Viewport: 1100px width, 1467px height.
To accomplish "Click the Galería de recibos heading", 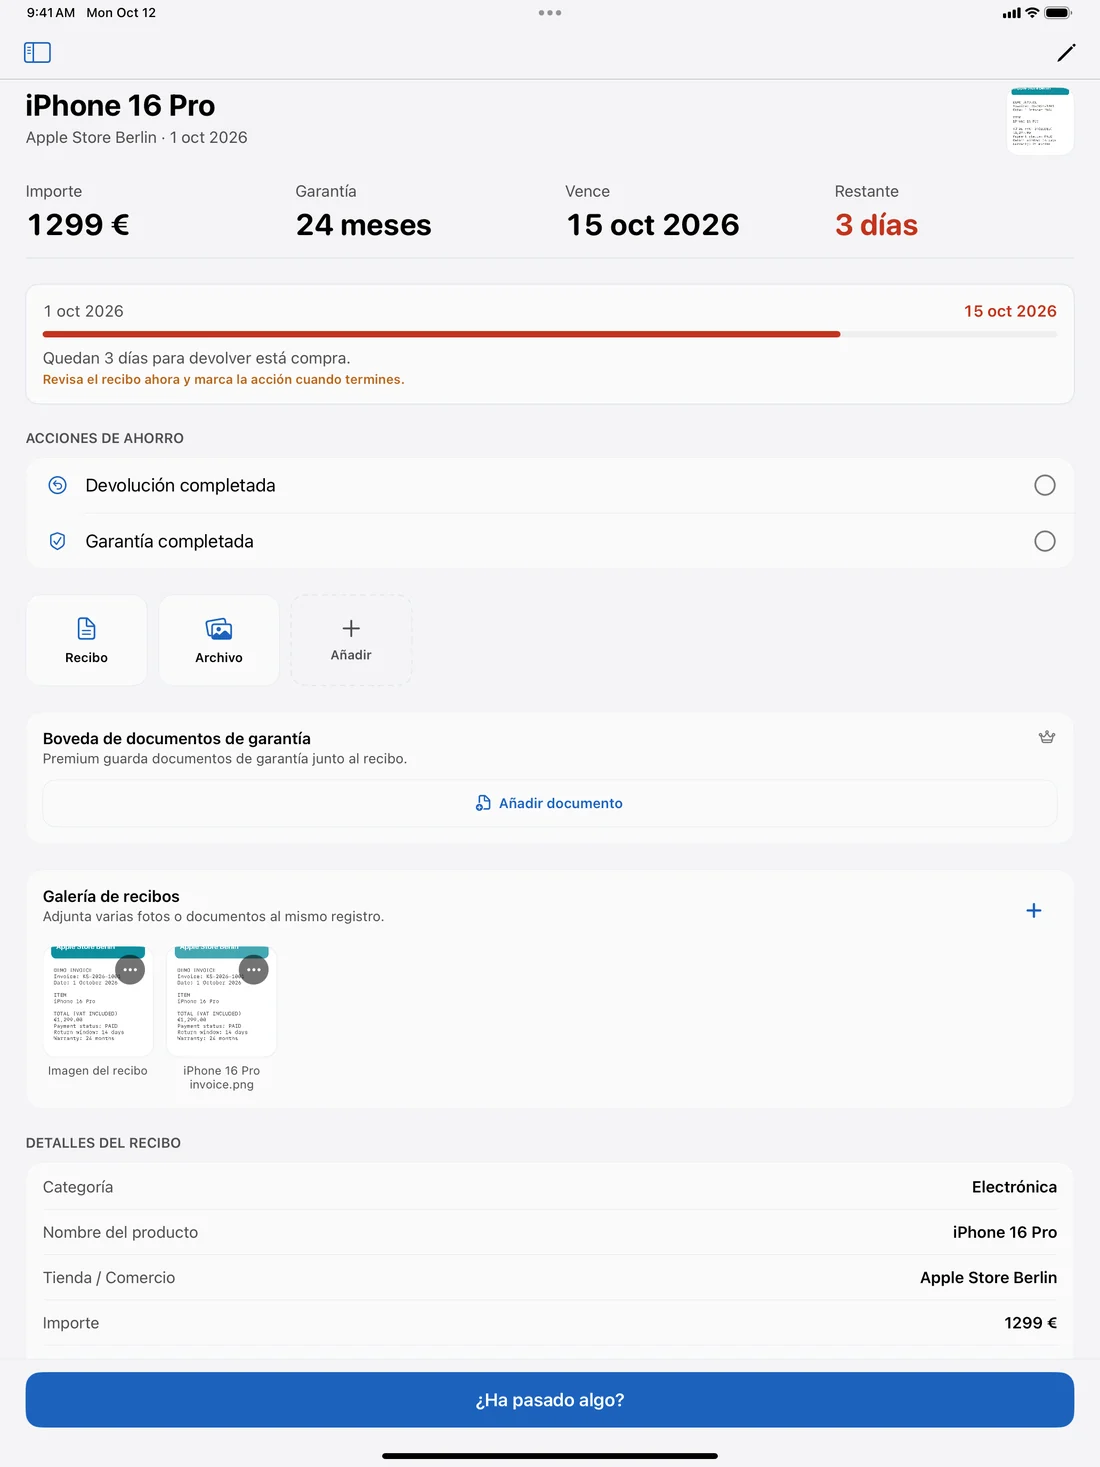I will (x=111, y=896).
